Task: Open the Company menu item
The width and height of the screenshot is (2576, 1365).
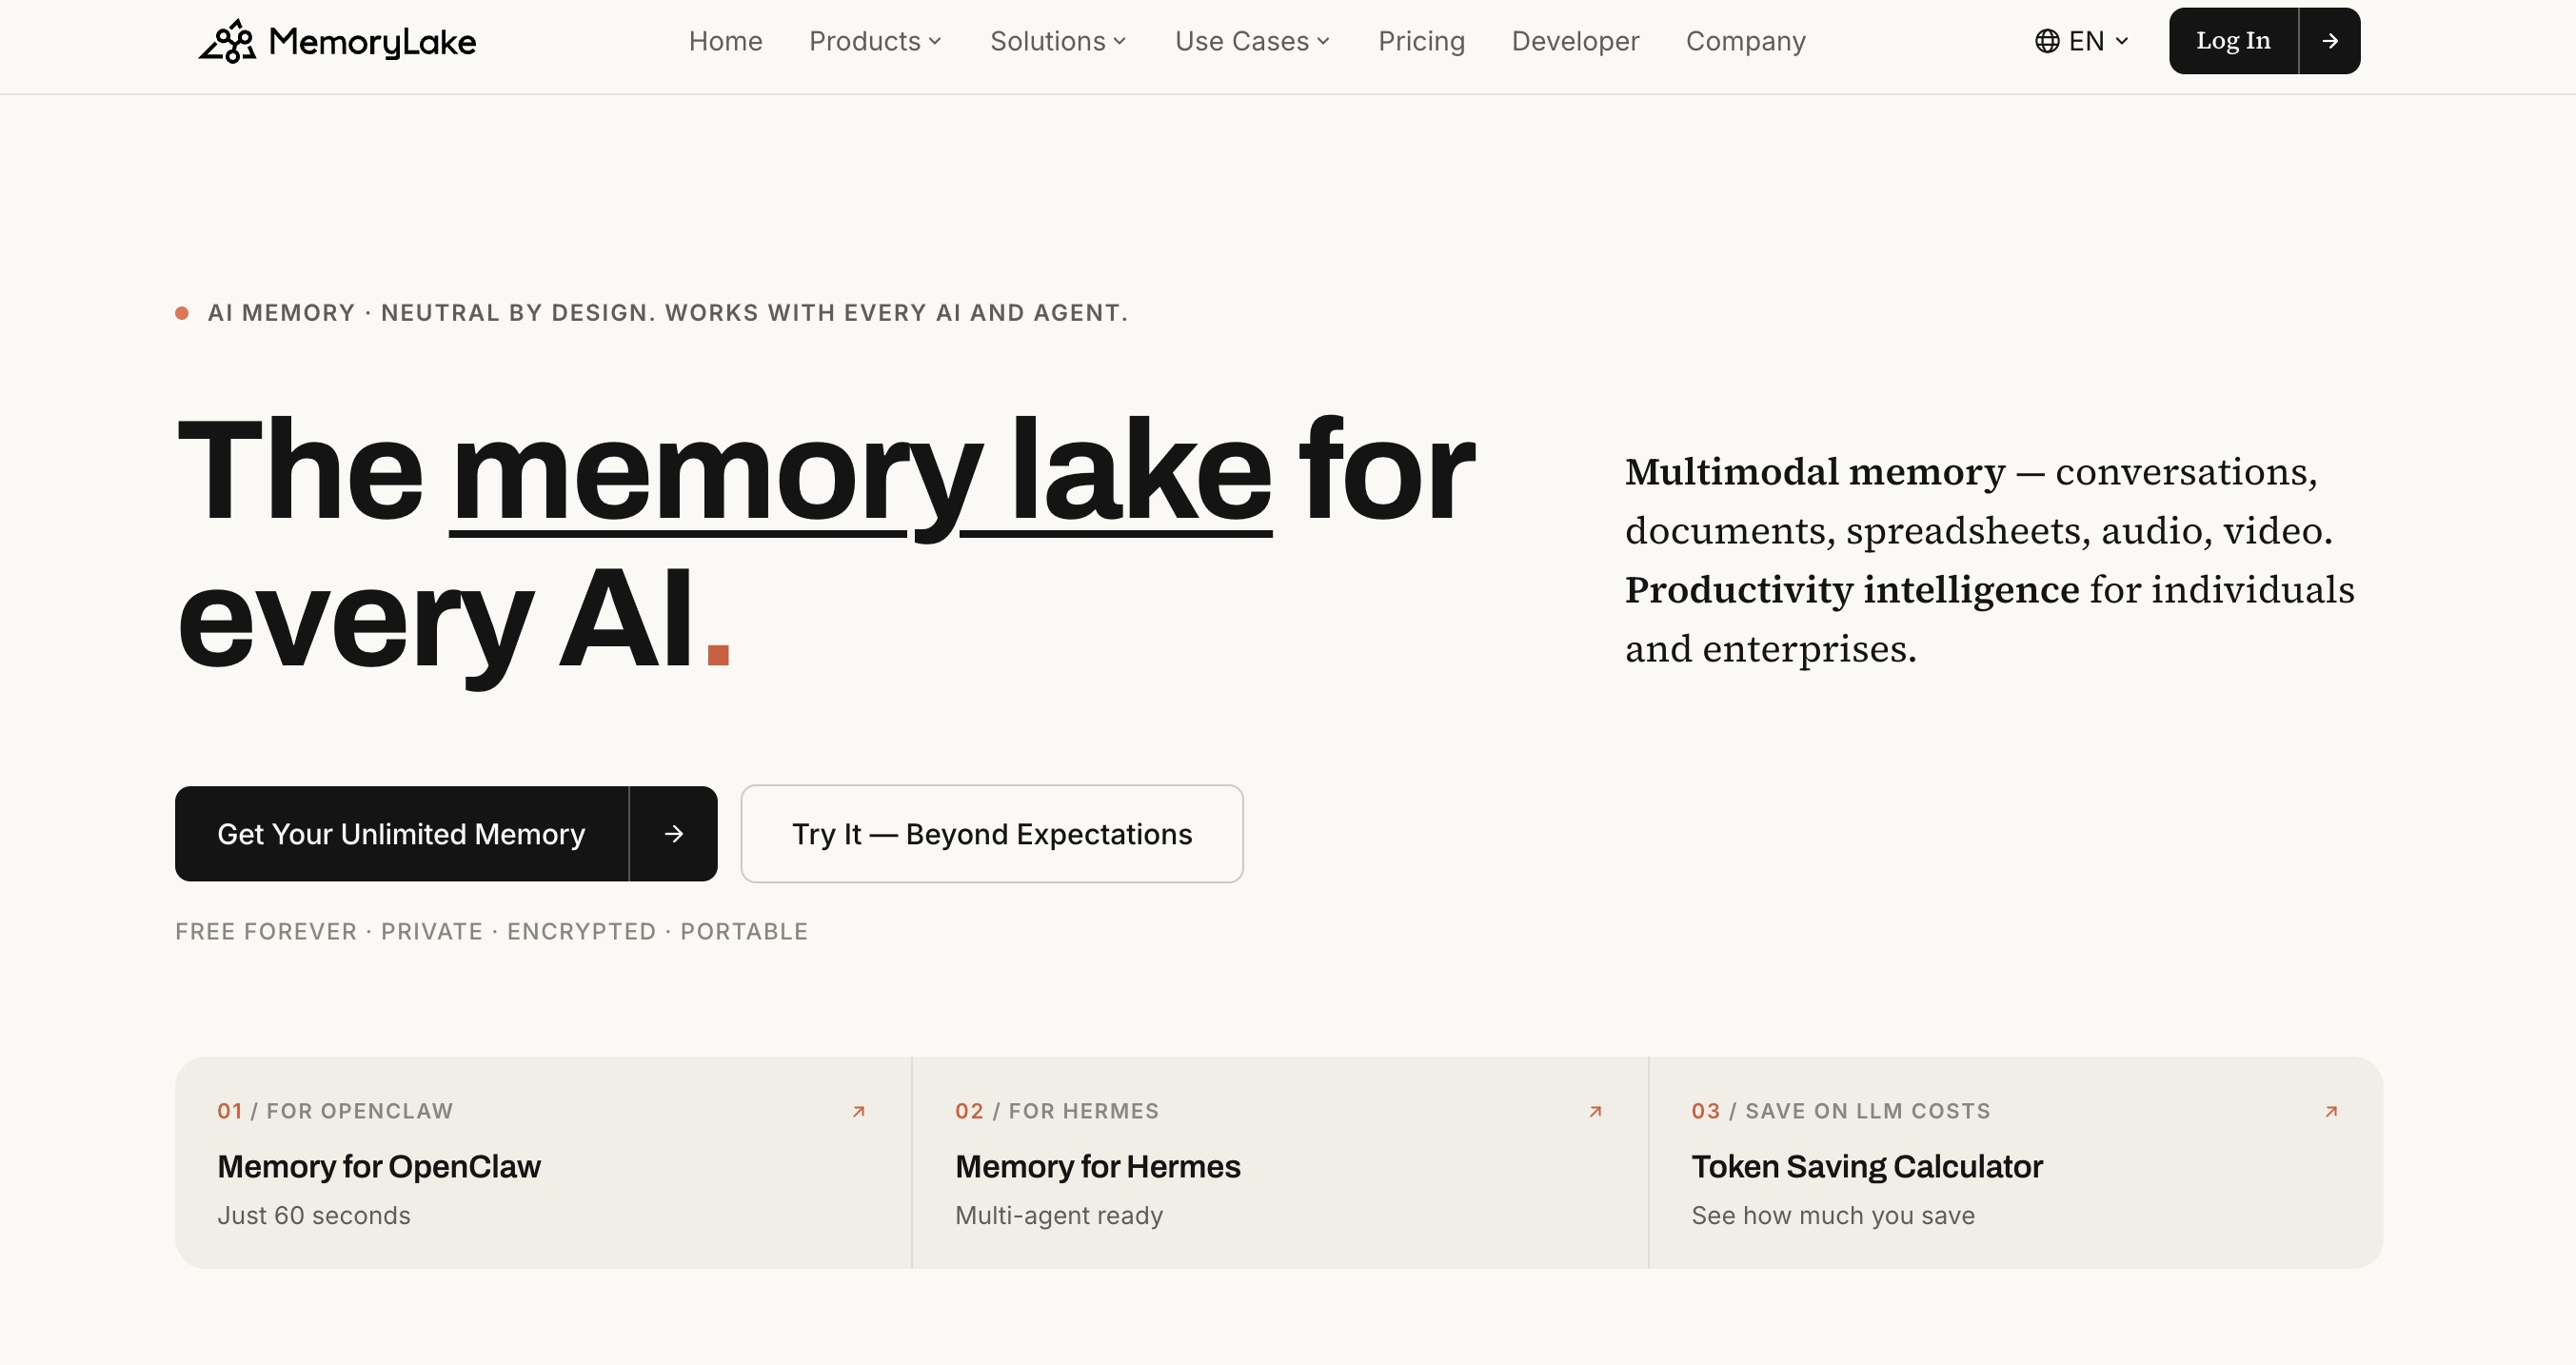Action: 1746,41
